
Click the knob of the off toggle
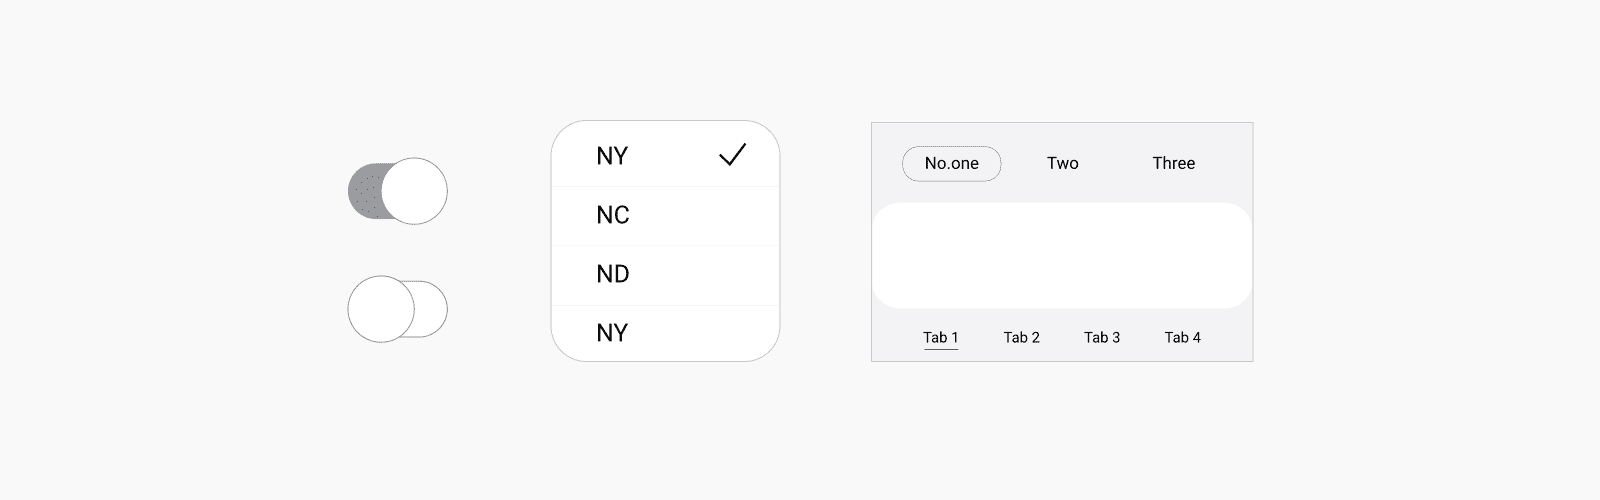click(381, 309)
